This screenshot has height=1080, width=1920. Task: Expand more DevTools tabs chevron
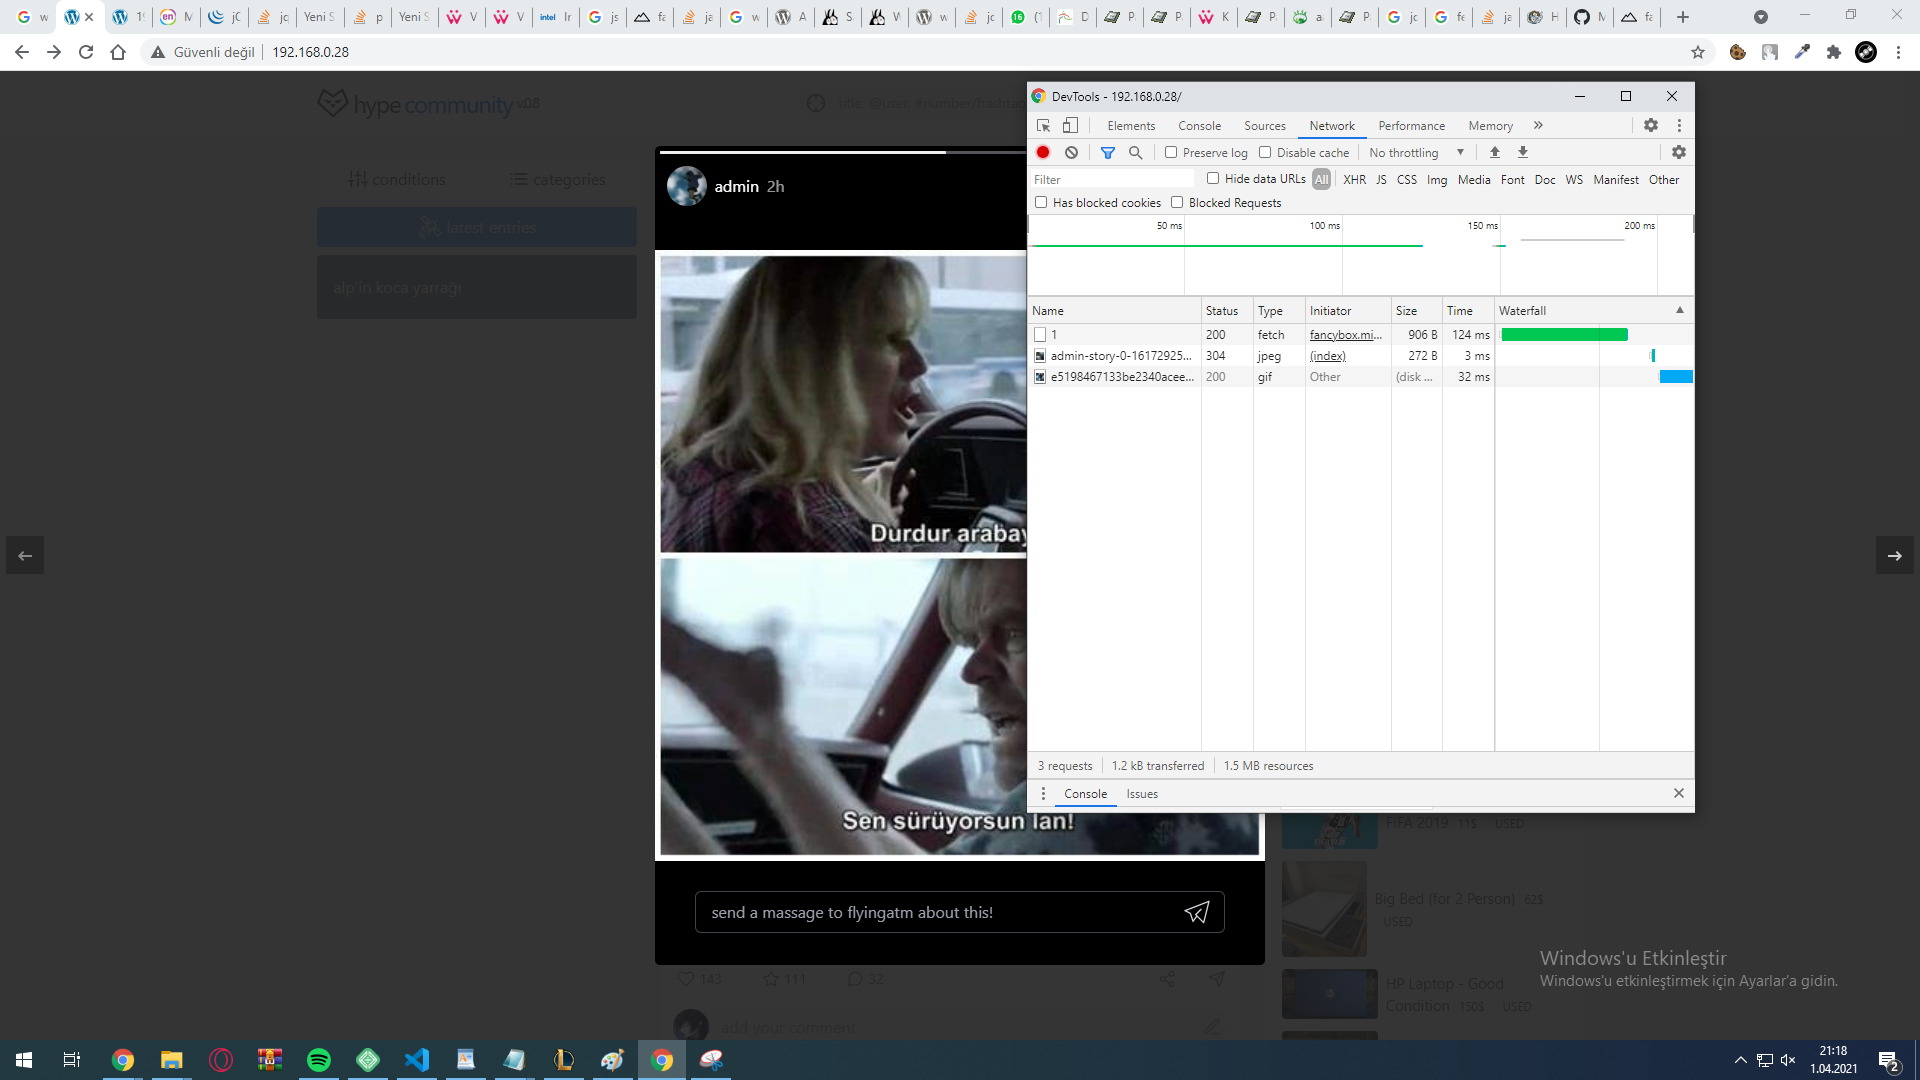(x=1538, y=125)
